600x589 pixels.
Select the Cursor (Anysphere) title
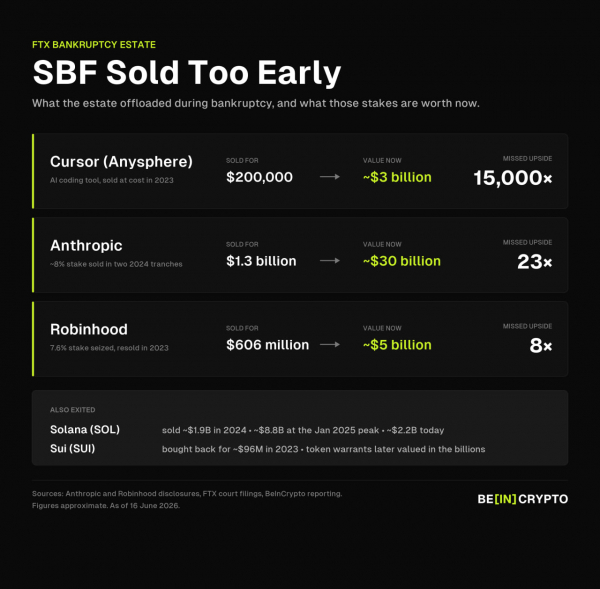tap(121, 162)
